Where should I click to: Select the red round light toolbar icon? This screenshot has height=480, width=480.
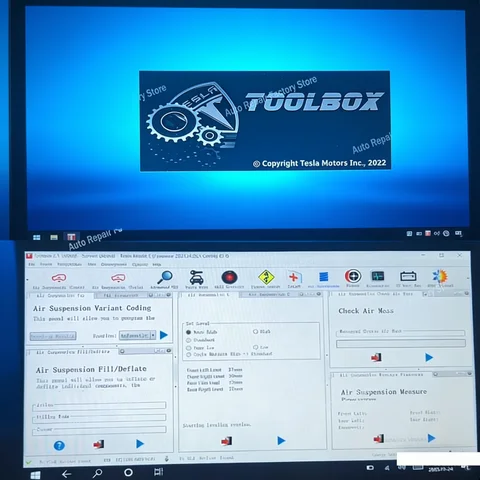(x=229, y=277)
